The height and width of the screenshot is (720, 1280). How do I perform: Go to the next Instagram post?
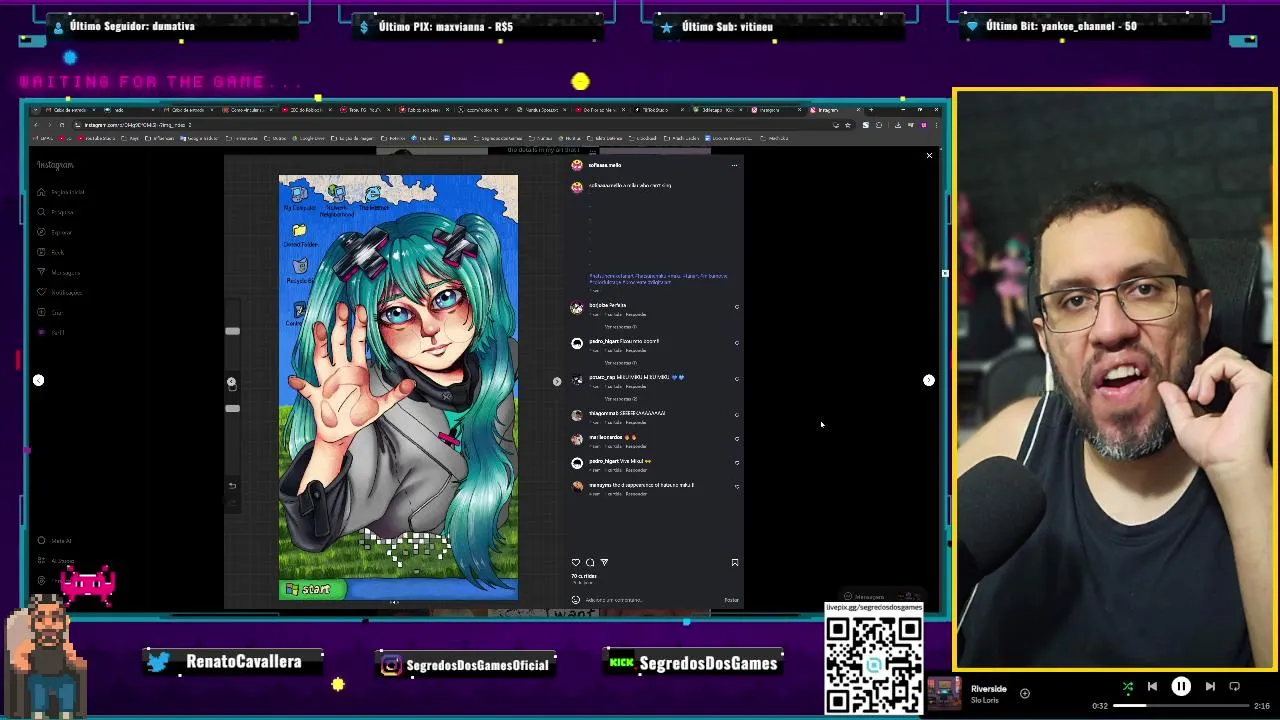click(x=929, y=380)
